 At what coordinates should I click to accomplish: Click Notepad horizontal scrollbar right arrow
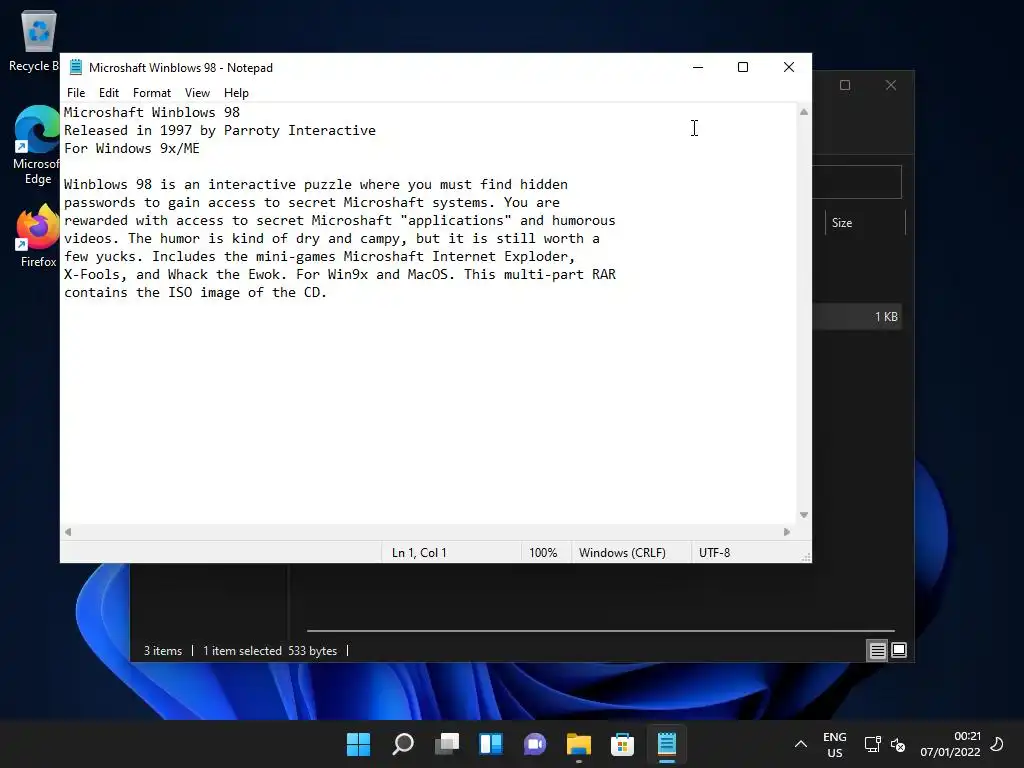(x=787, y=532)
